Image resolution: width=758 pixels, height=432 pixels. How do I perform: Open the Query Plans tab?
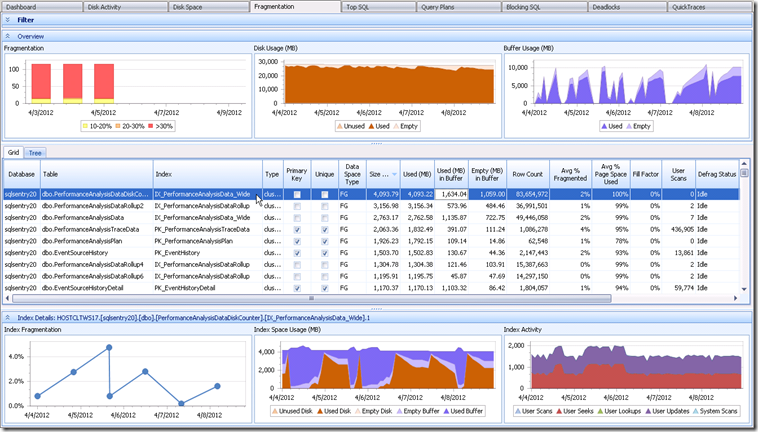click(458, 7)
